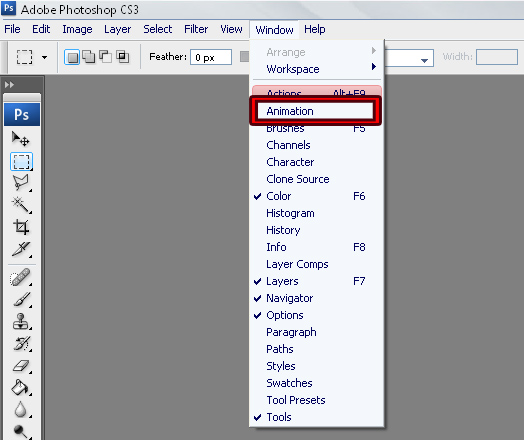The height and width of the screenshot is (440, 524).
Task: Select the History Brush tool
Action: (21, 343)
